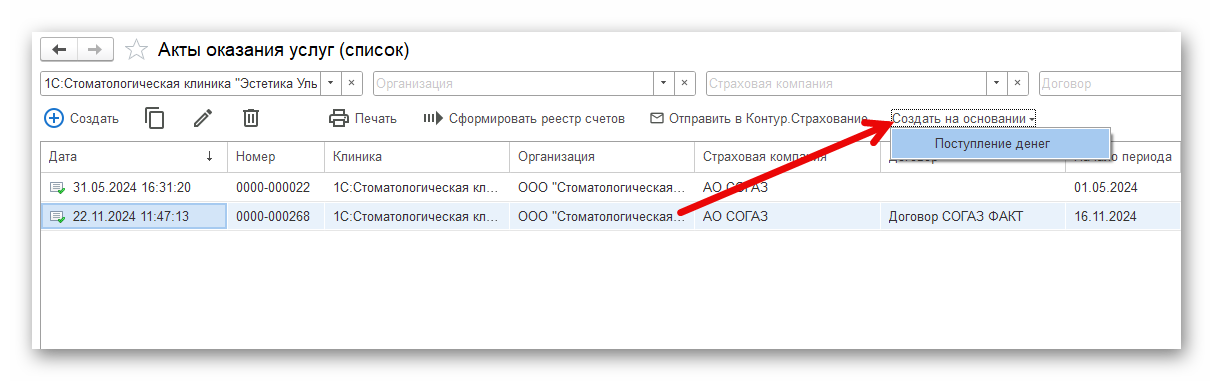Viewport: 1213px width, 381px height.
Task: Expand the Организация filter dropdown arrow
Action: pos(664,84)
